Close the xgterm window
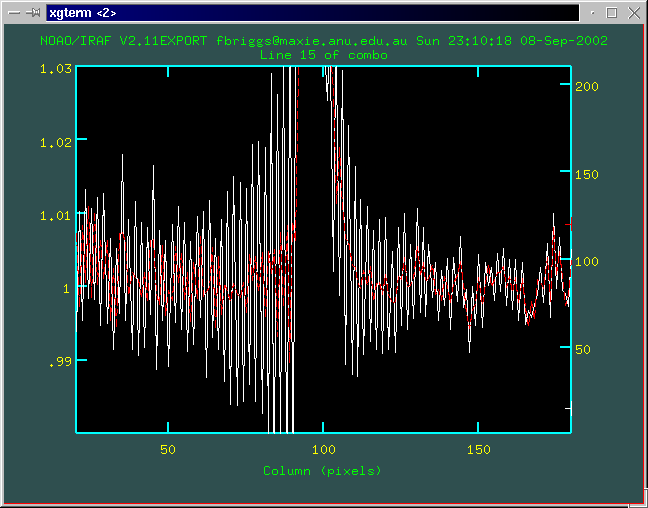This screenshot has height=508, width=648. (634, 13)
